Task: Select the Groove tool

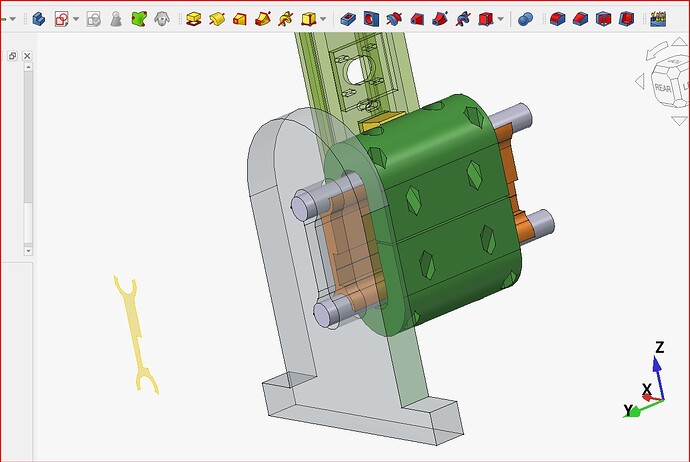Action: click(x=394, y=19)
